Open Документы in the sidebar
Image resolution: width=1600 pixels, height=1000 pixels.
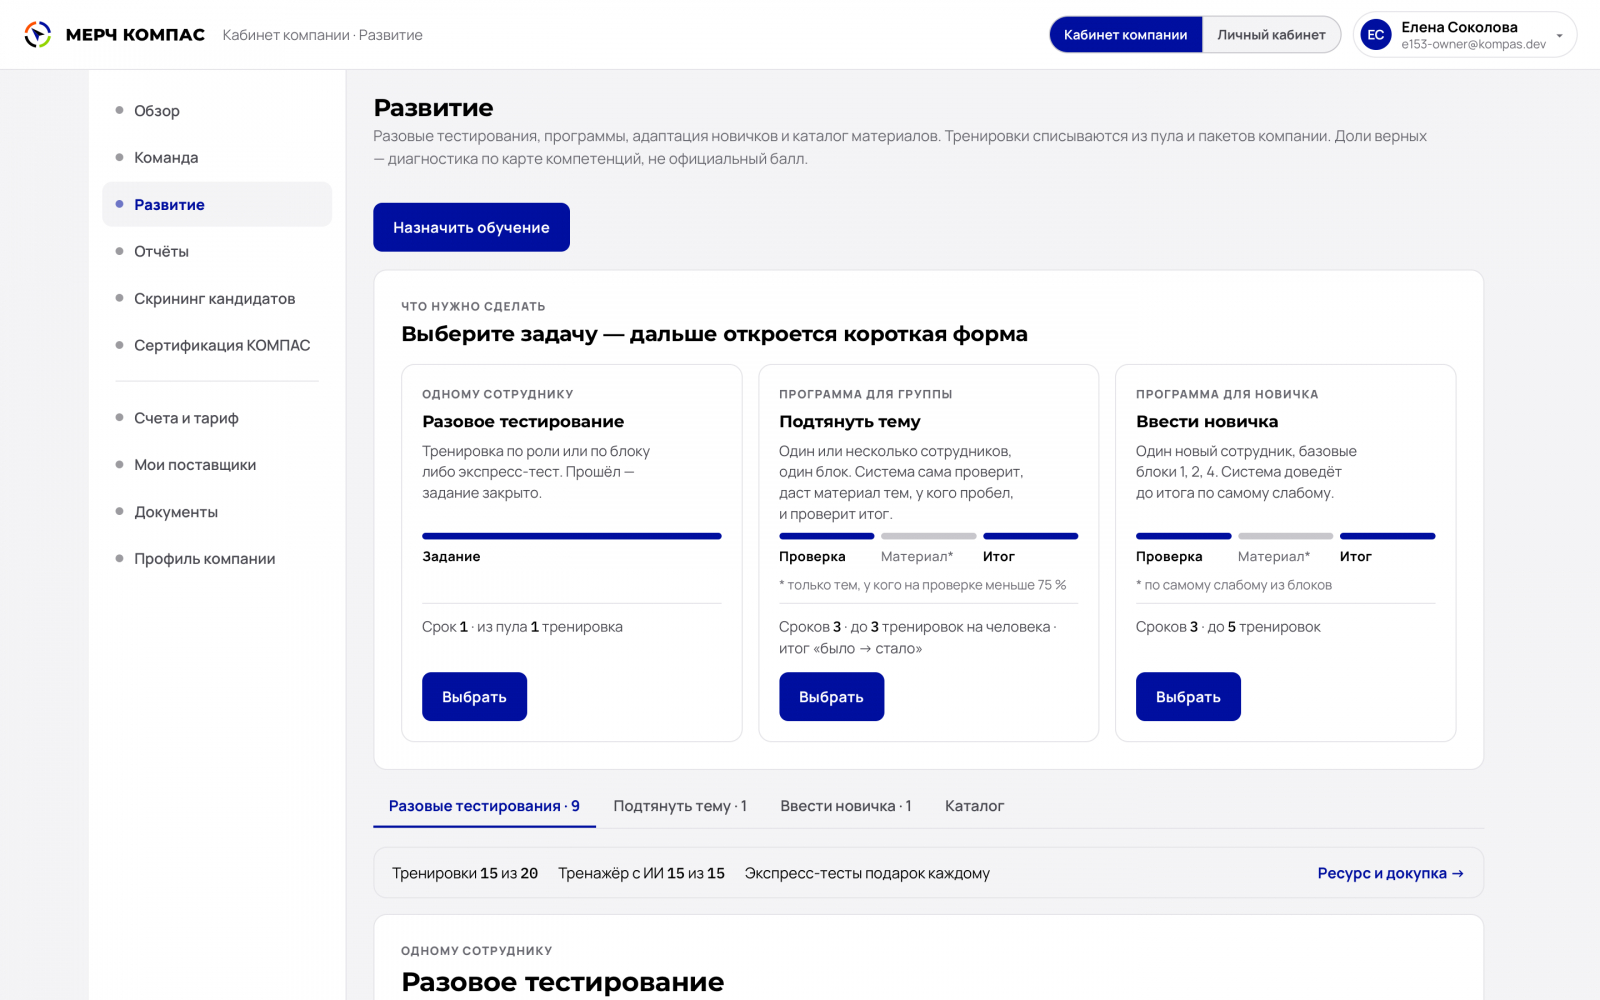click(217, 512)
